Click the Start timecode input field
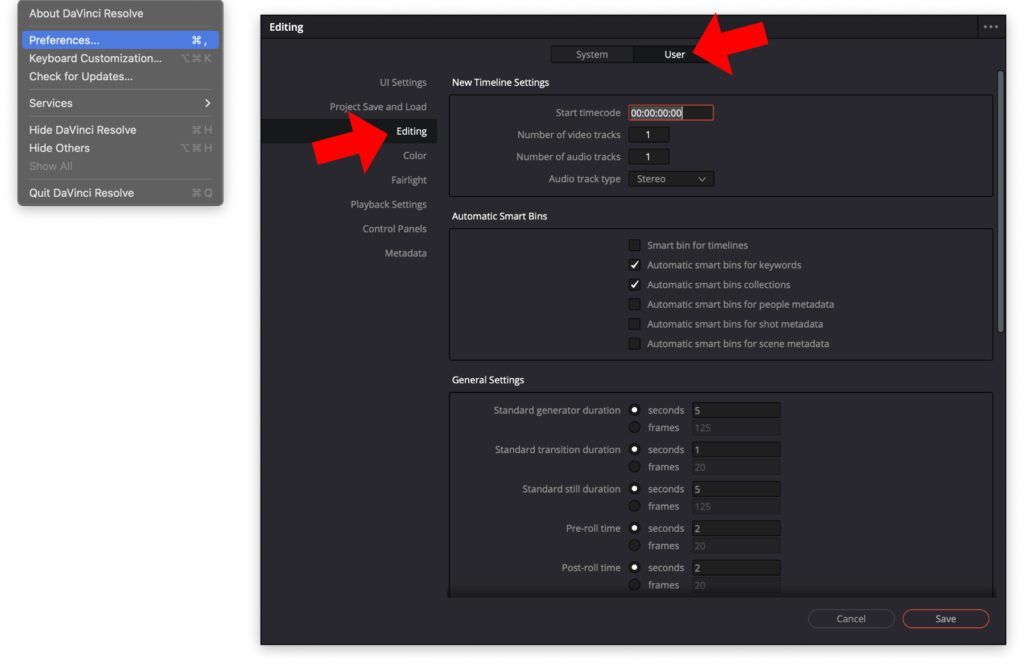Viewport: 1024px width, 666px height. click(x=669, y=112)
